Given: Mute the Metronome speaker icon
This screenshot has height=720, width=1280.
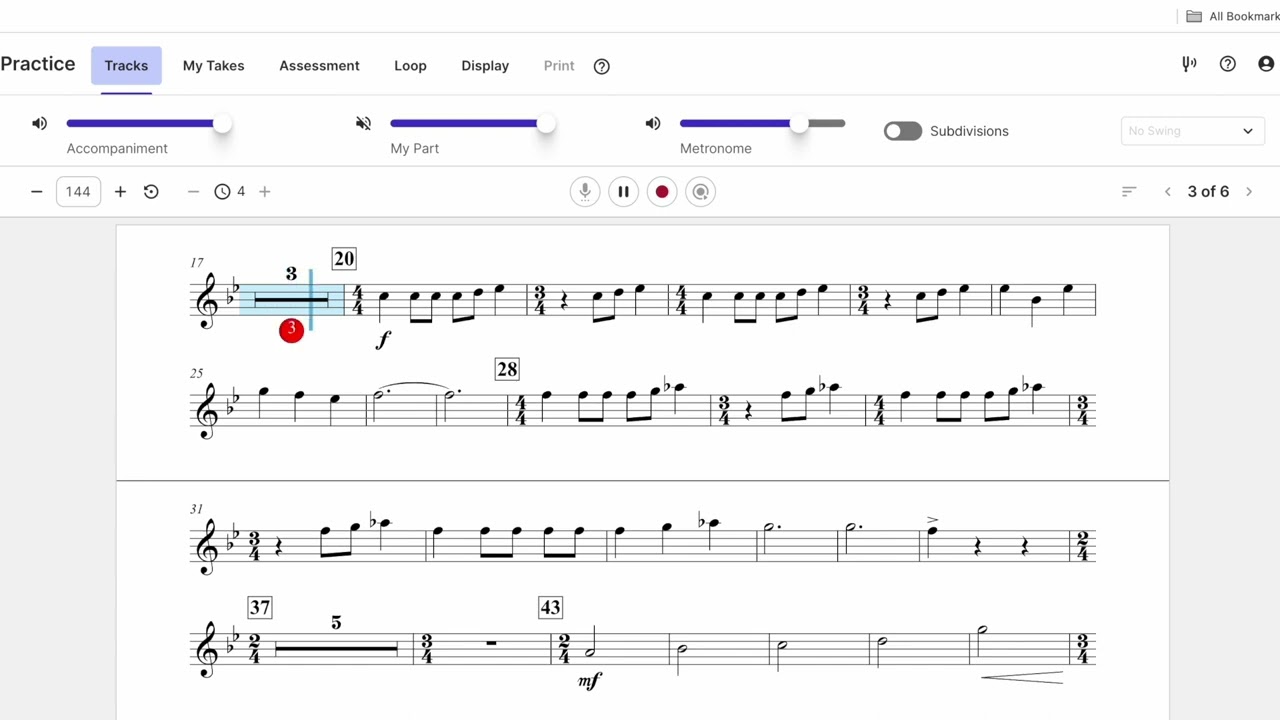Looking at the screenshot, I should [653, 123].
